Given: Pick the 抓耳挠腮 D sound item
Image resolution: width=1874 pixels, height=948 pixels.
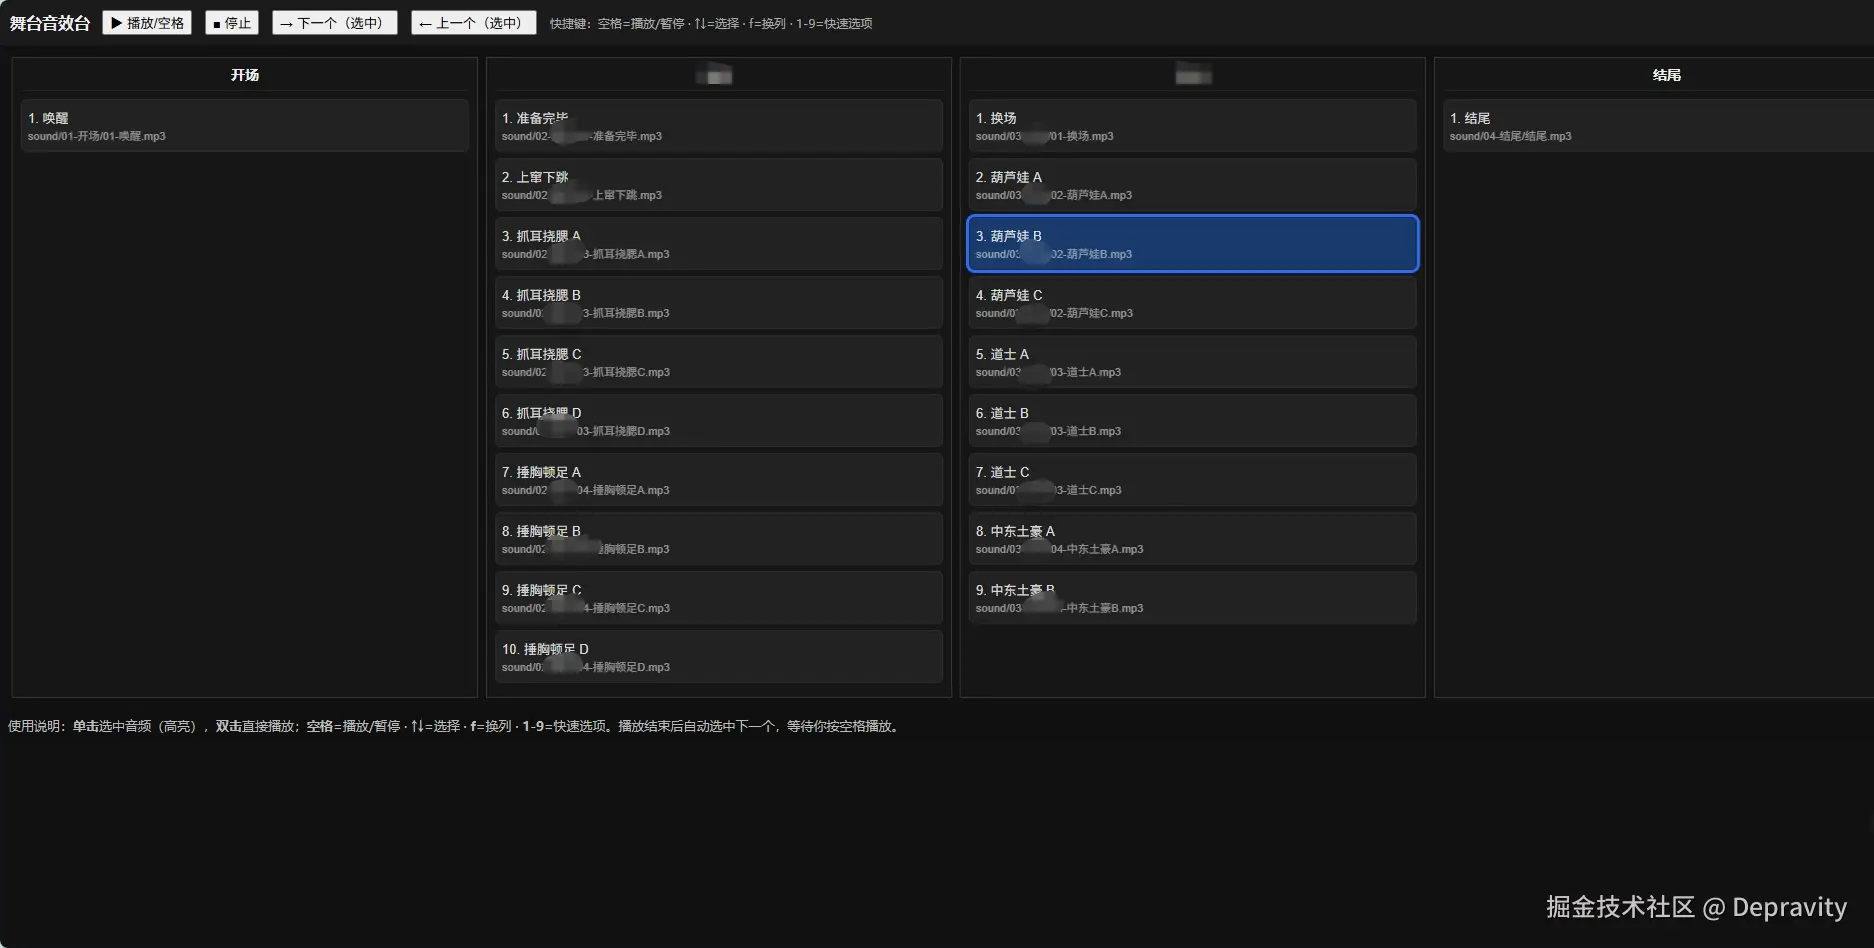Looking at the screenshot, I should (x=716, y=420).
